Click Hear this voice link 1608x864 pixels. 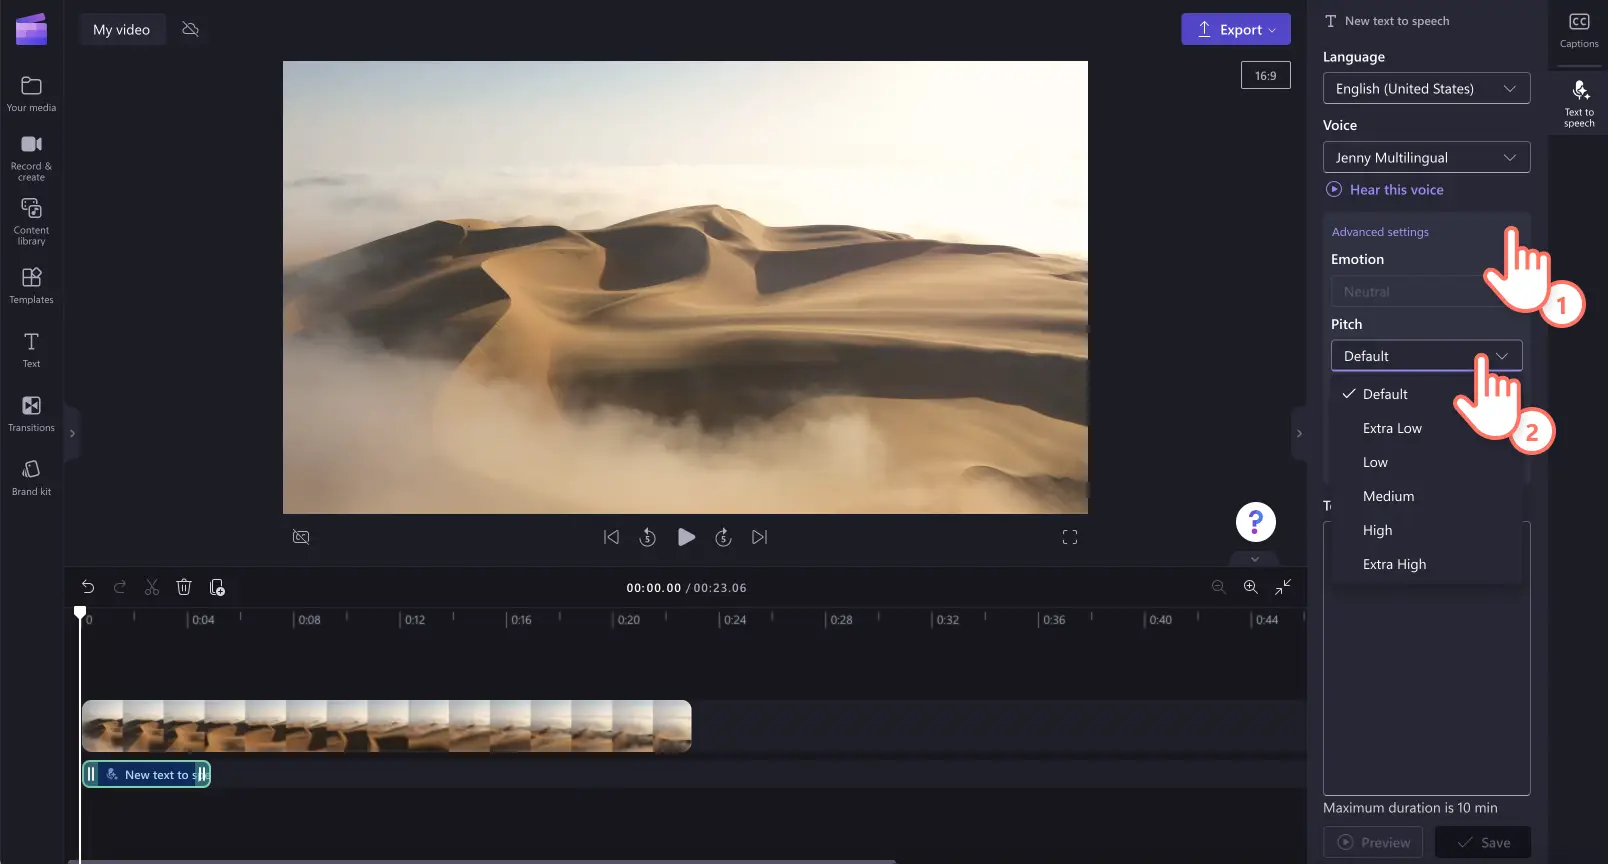(x=1385, y=190)
